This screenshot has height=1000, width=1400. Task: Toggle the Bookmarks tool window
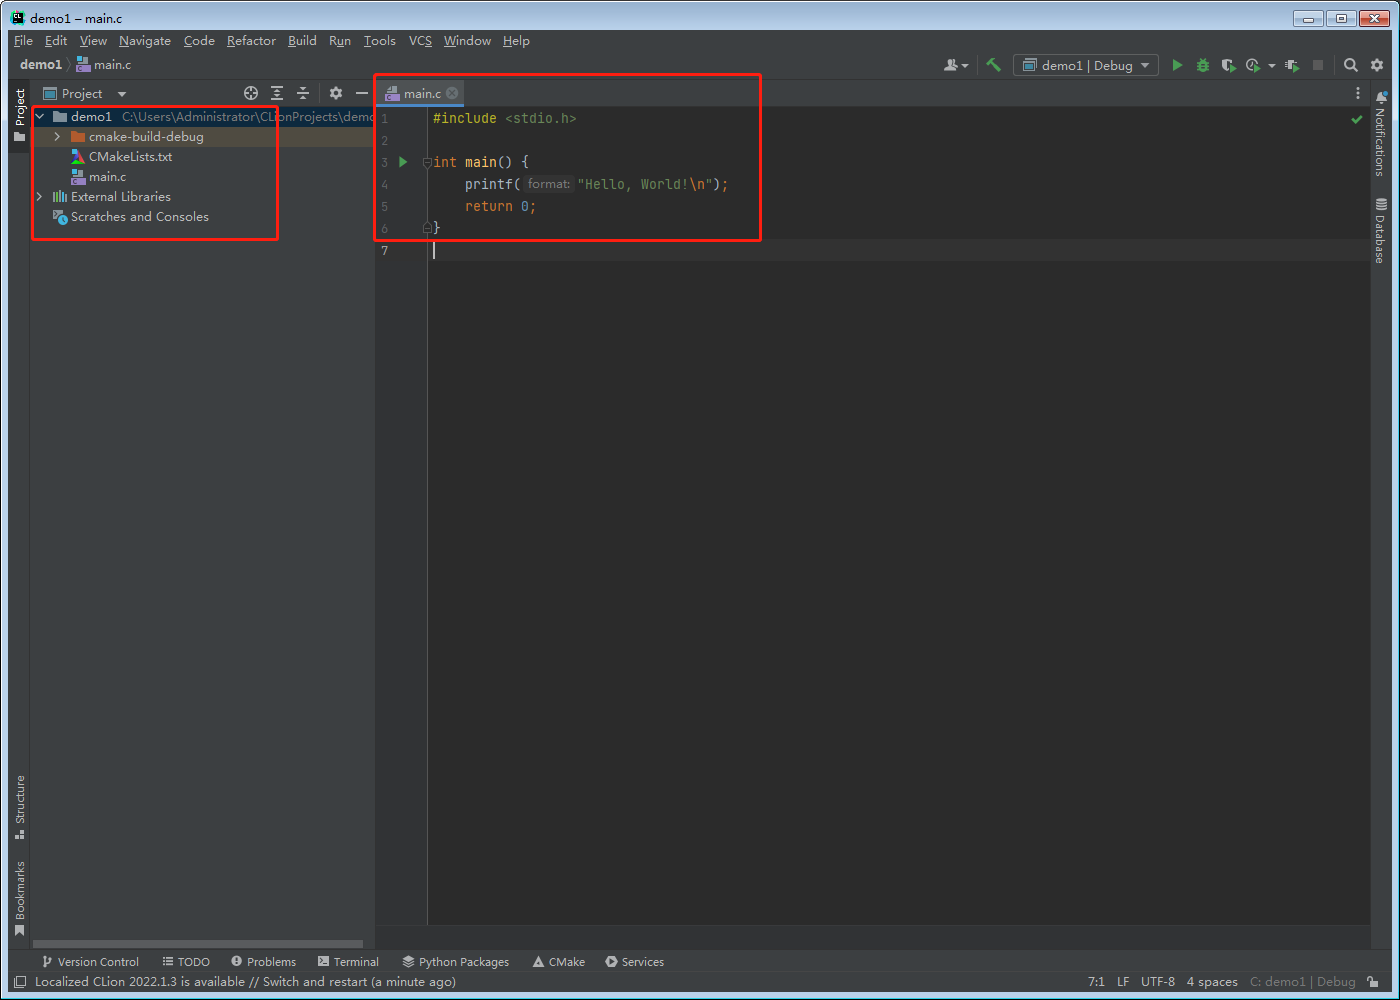(19, 898)
